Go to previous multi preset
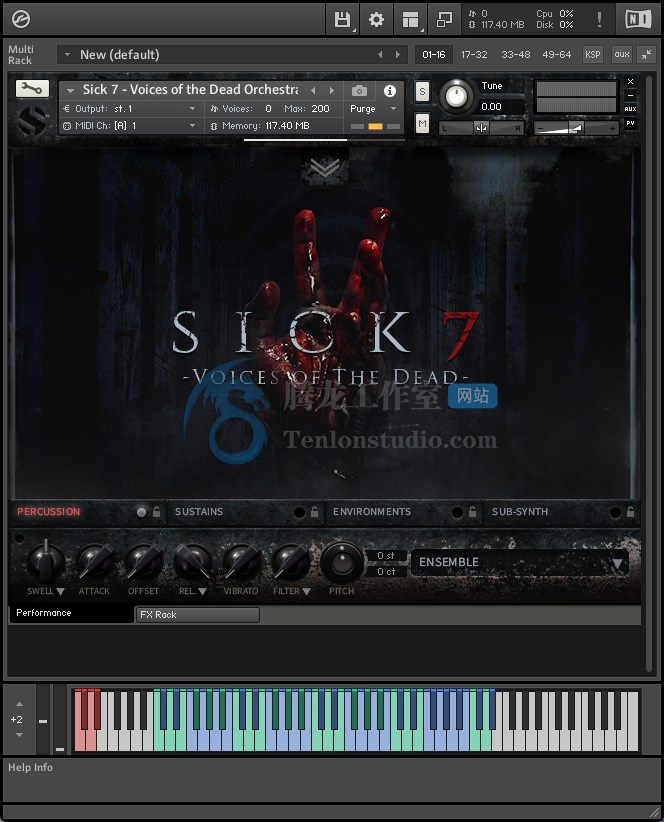 [x=380, y=55]
